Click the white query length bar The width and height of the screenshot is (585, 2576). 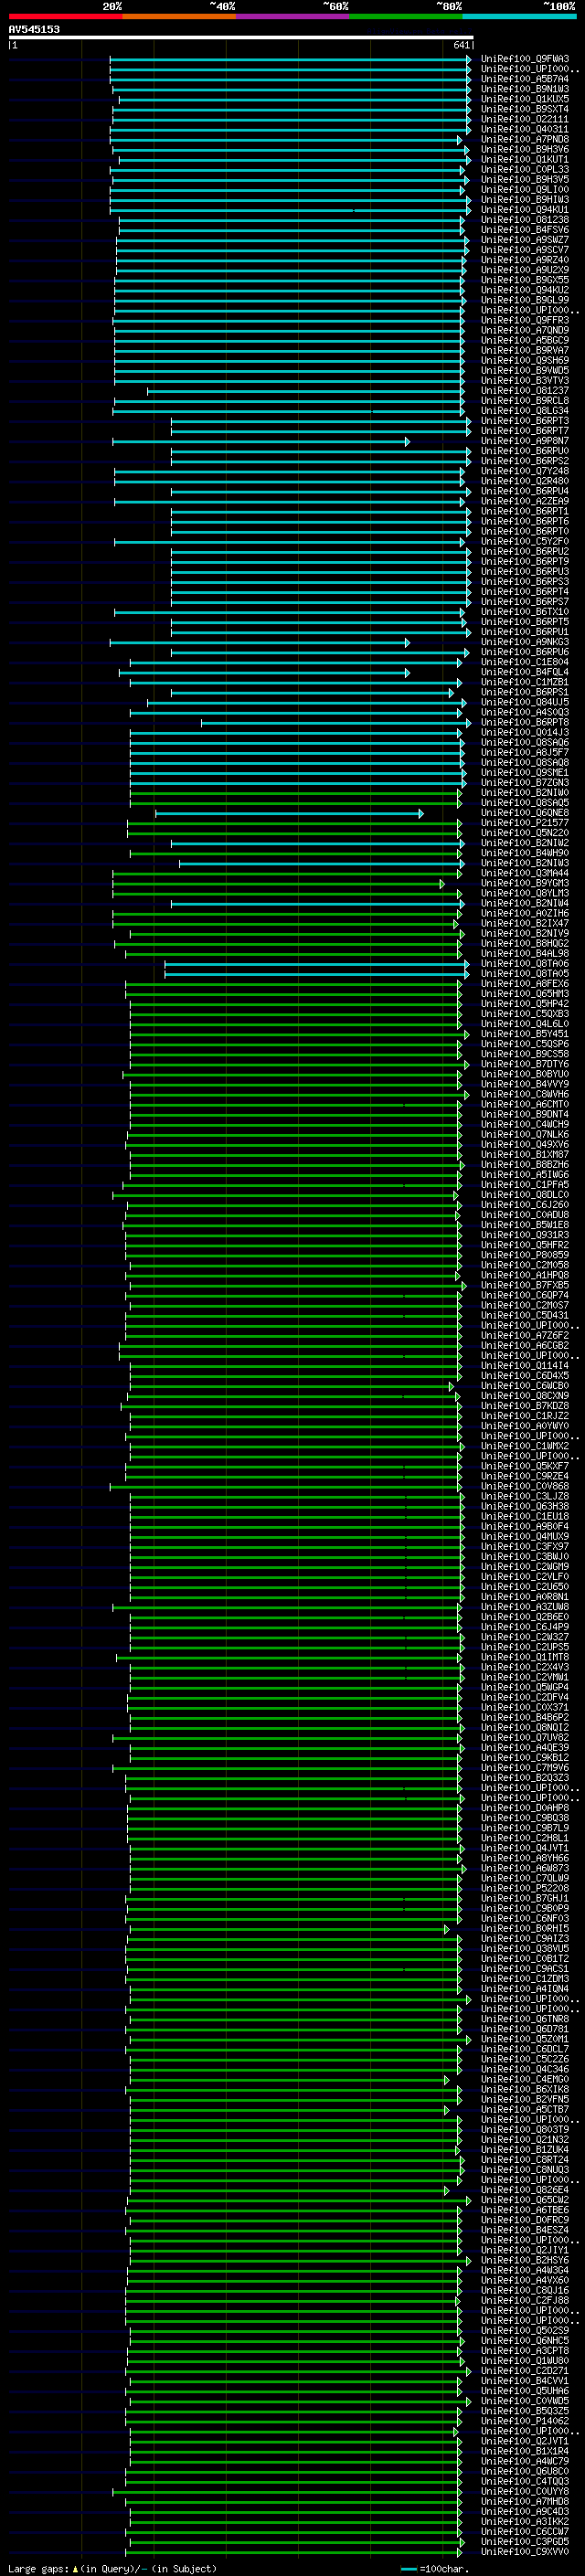pos(241,38)
